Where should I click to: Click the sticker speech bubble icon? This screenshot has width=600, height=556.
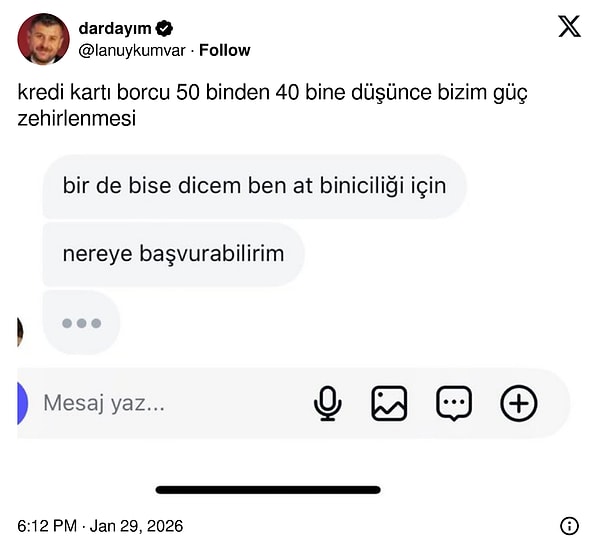pyautogui.click(x=453, y=403)
